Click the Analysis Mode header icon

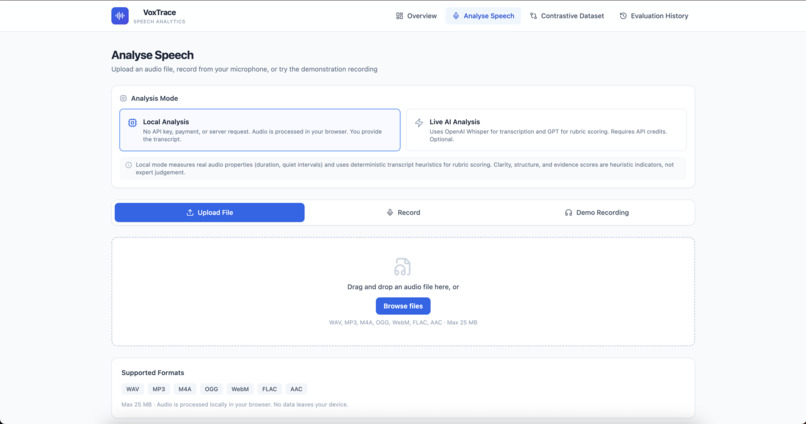coord(123,98)
